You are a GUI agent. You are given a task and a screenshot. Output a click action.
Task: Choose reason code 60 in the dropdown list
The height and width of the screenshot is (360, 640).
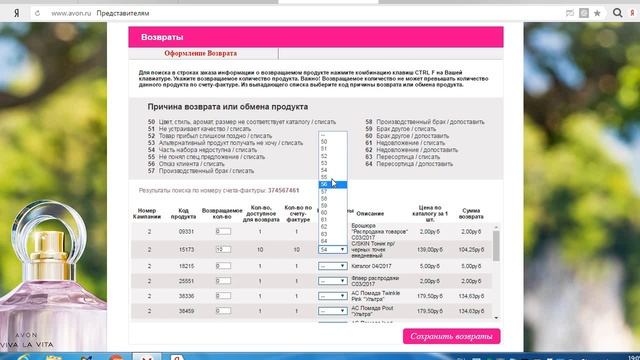tap(333, 213)
